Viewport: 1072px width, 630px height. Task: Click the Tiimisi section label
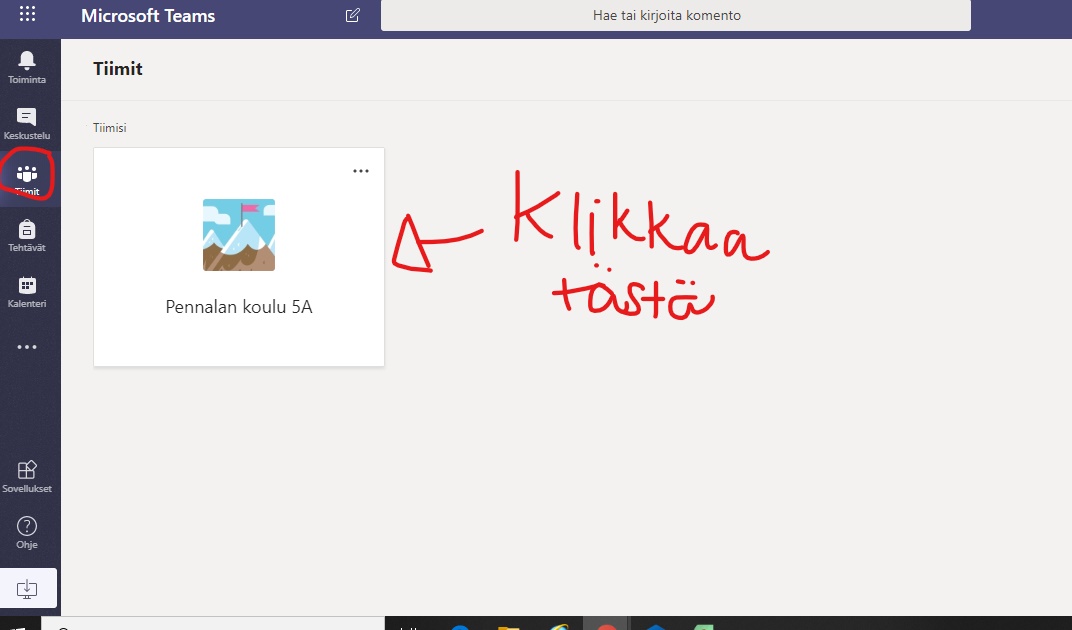(110, 128)
